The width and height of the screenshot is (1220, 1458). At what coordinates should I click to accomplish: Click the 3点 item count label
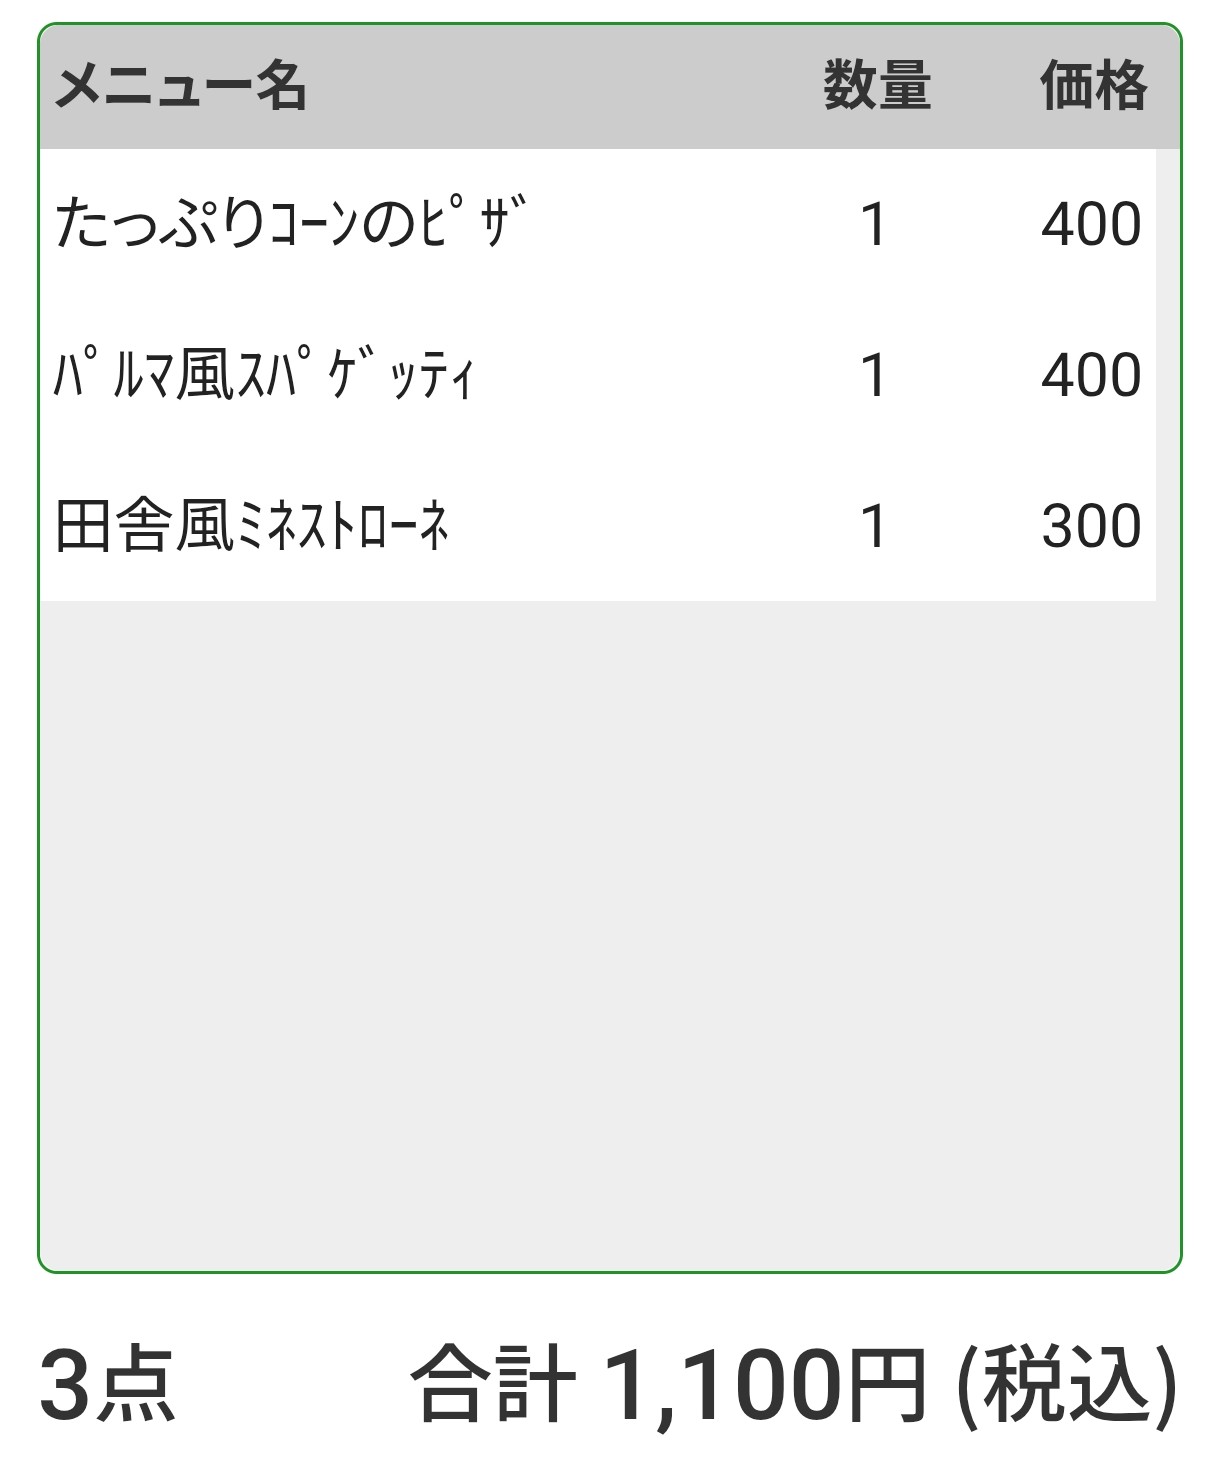pyautogui.click(x=108, y=1385)
